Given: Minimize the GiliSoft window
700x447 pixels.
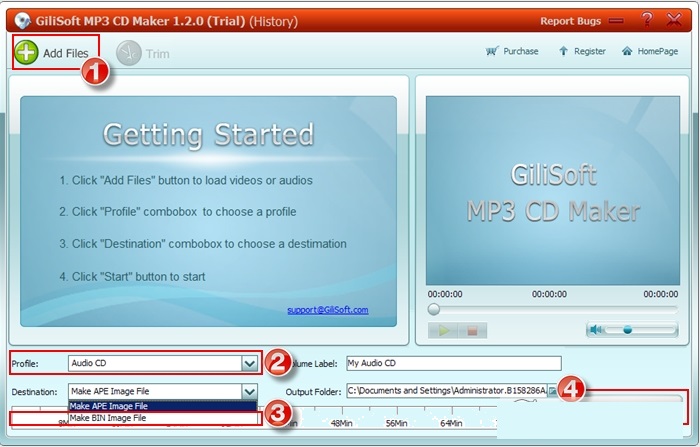Looking at the screenshot, I should click(616, 21).
